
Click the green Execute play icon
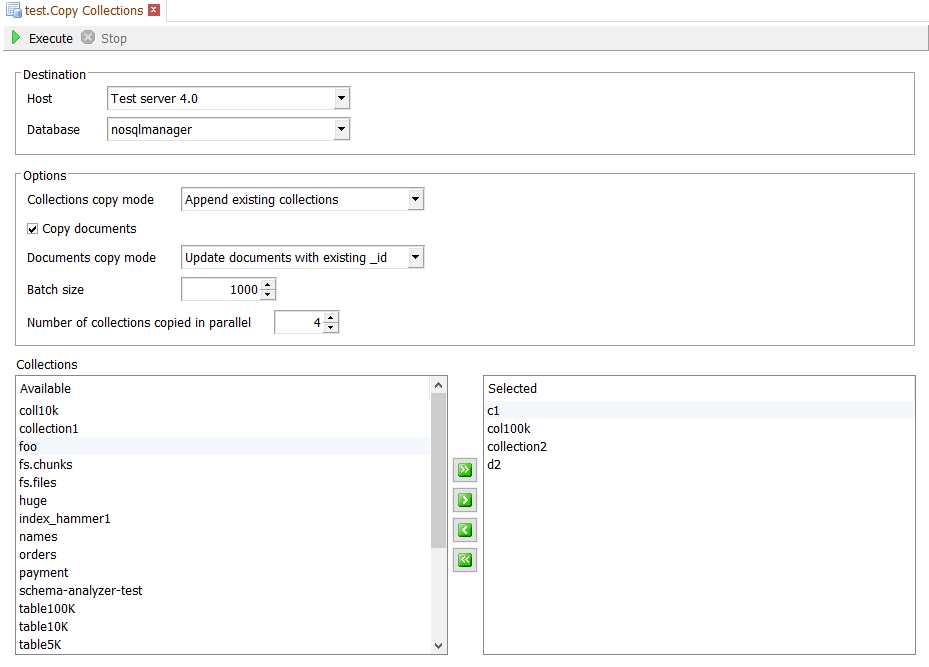coord(16,38)
